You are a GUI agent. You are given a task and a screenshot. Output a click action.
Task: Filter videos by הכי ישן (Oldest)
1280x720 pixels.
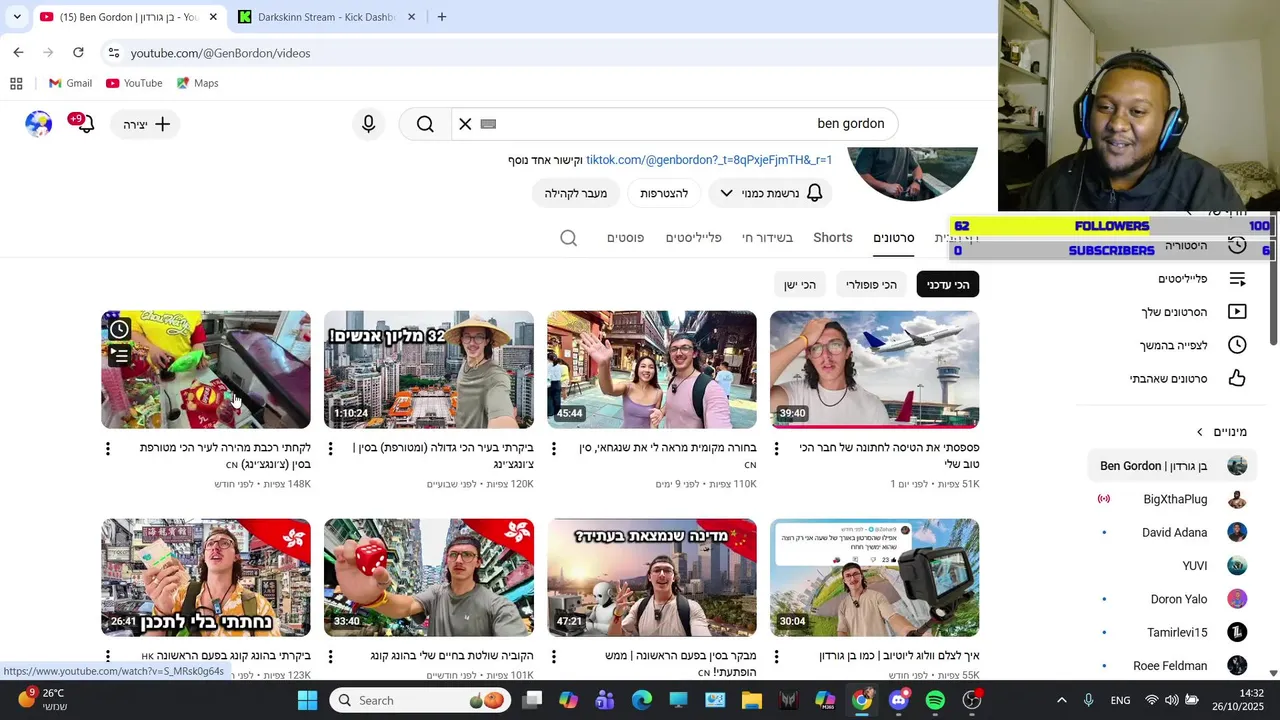[800, 285]
